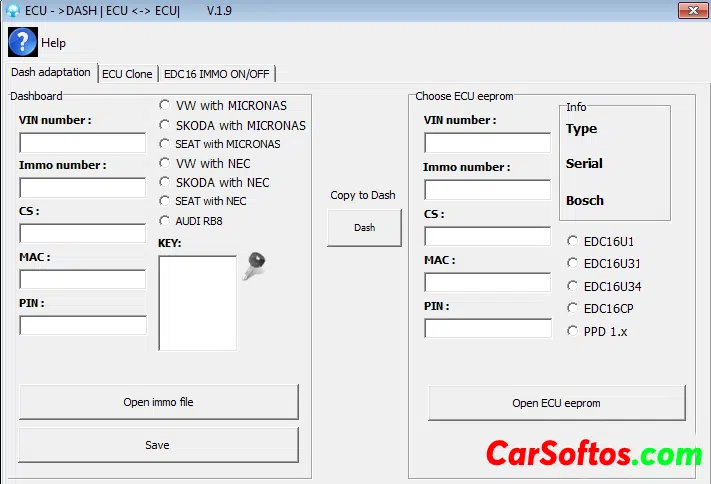Go to Dash adaptation tab
The height and width of the screenshot is (484, 711).
click(50, 73)
